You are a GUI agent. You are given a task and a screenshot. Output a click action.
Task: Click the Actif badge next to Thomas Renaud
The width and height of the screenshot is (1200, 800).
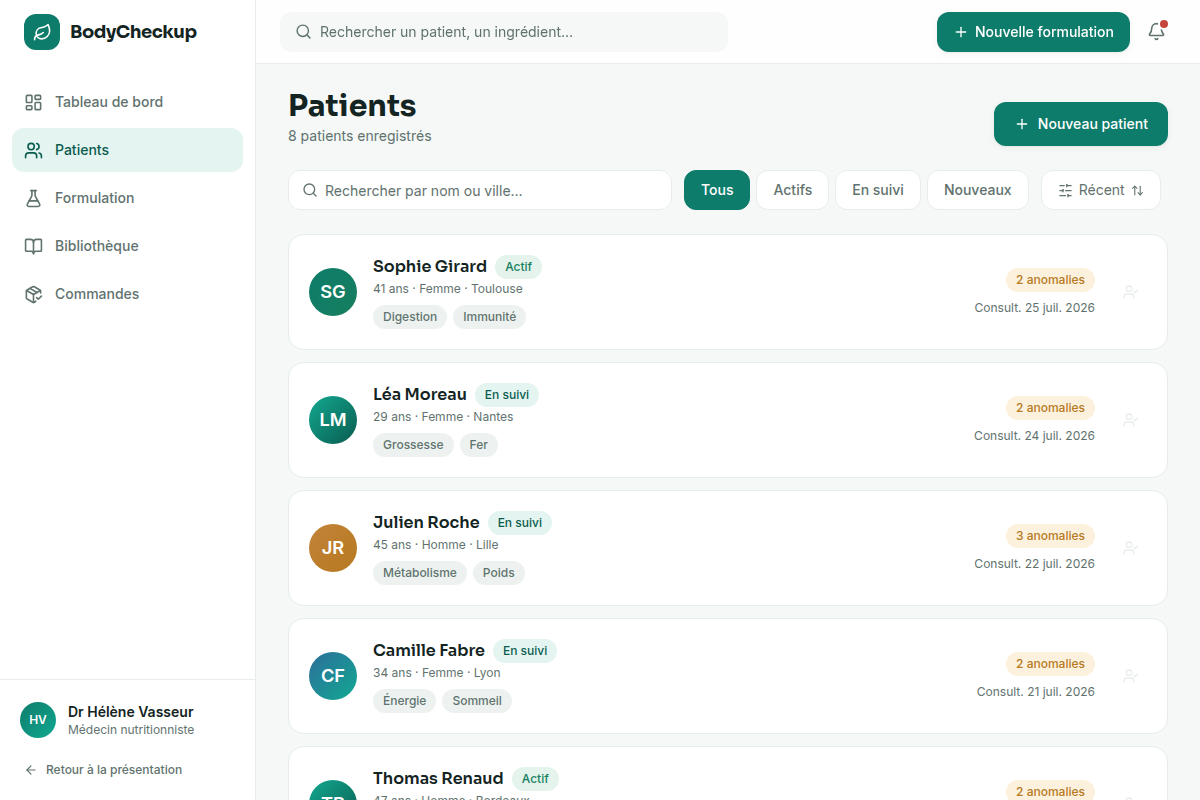click(x=535, y=779)
